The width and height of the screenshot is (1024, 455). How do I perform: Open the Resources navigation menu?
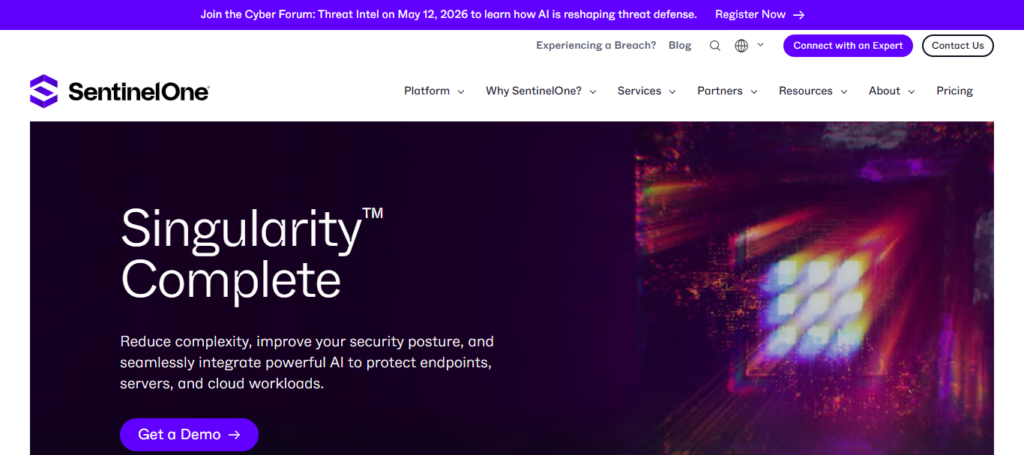pyautogui.click(x=812, y=91)
